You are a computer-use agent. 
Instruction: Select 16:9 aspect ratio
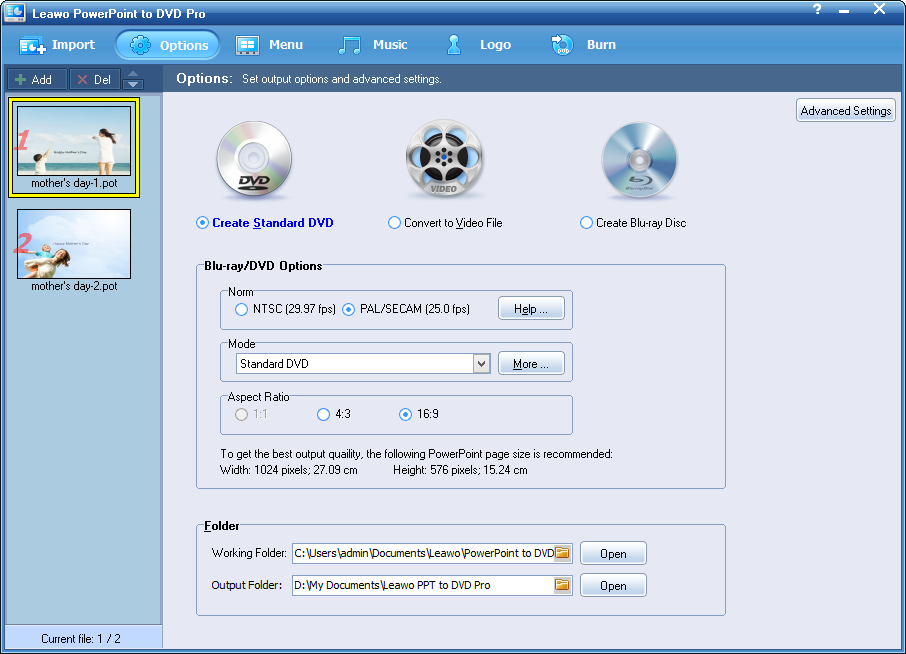click(419, 414)
